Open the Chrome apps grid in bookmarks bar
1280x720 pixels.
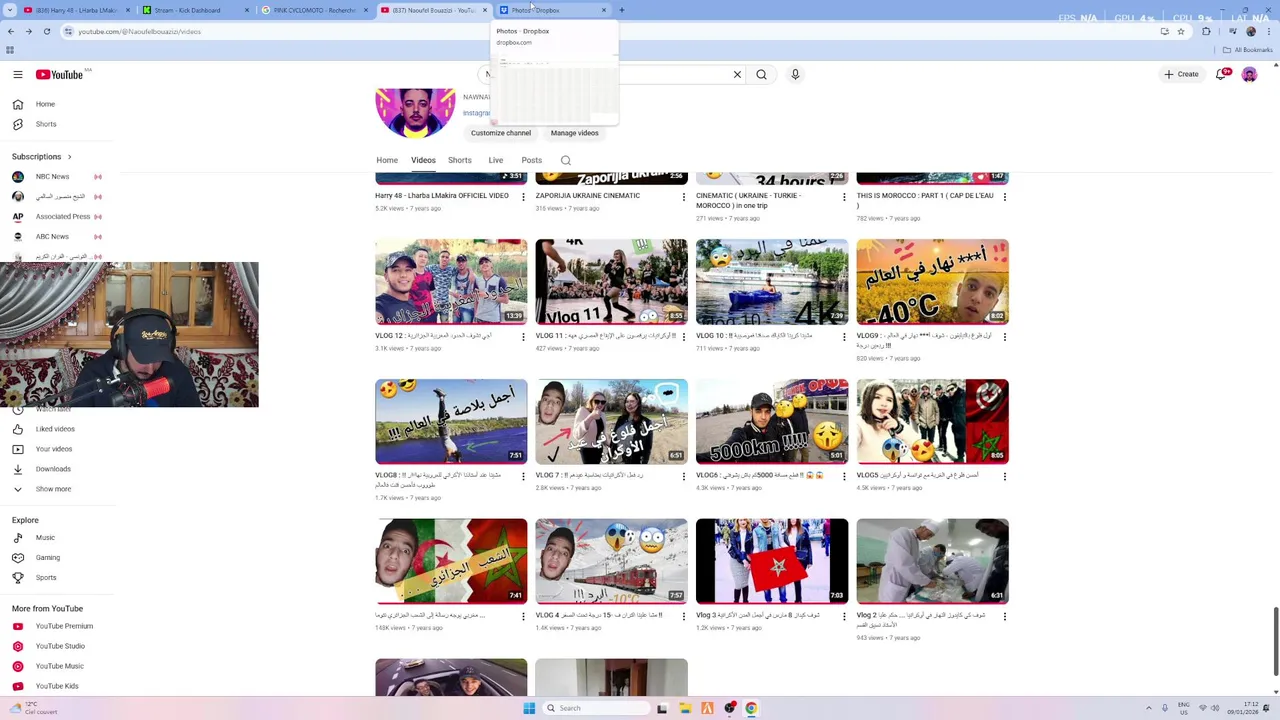pos(10,50)
